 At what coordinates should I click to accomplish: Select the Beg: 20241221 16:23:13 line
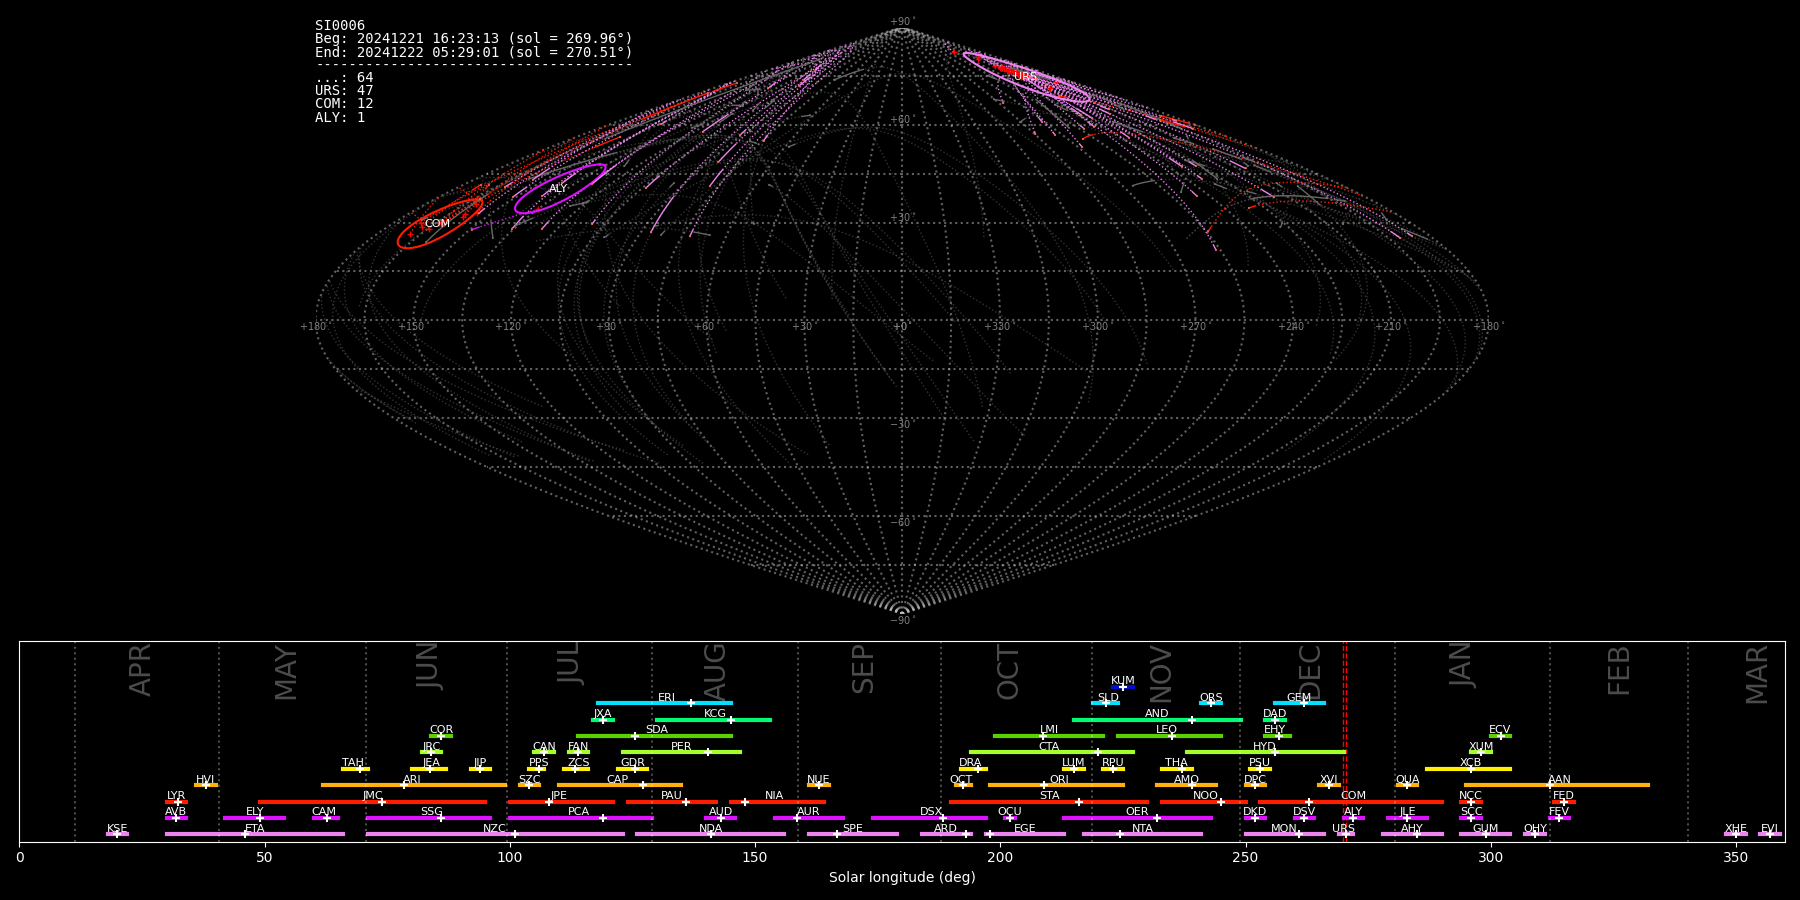473,39
